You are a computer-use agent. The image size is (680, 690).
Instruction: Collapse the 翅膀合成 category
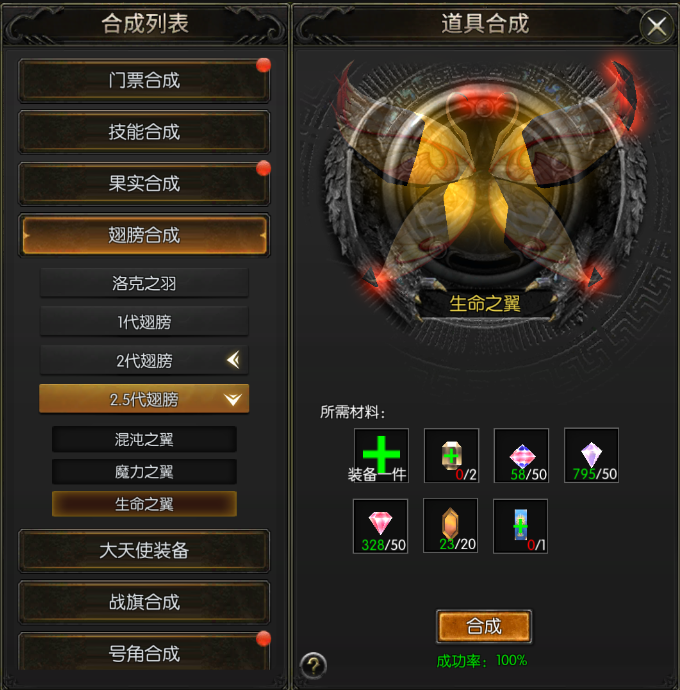pyautogui.click(x=144, y=235)
